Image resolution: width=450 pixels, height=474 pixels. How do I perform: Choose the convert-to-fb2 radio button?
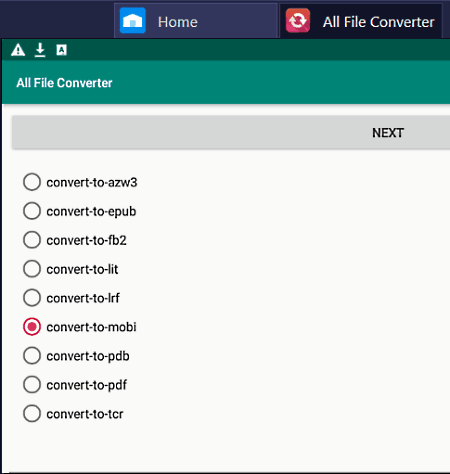click(32, 240)
